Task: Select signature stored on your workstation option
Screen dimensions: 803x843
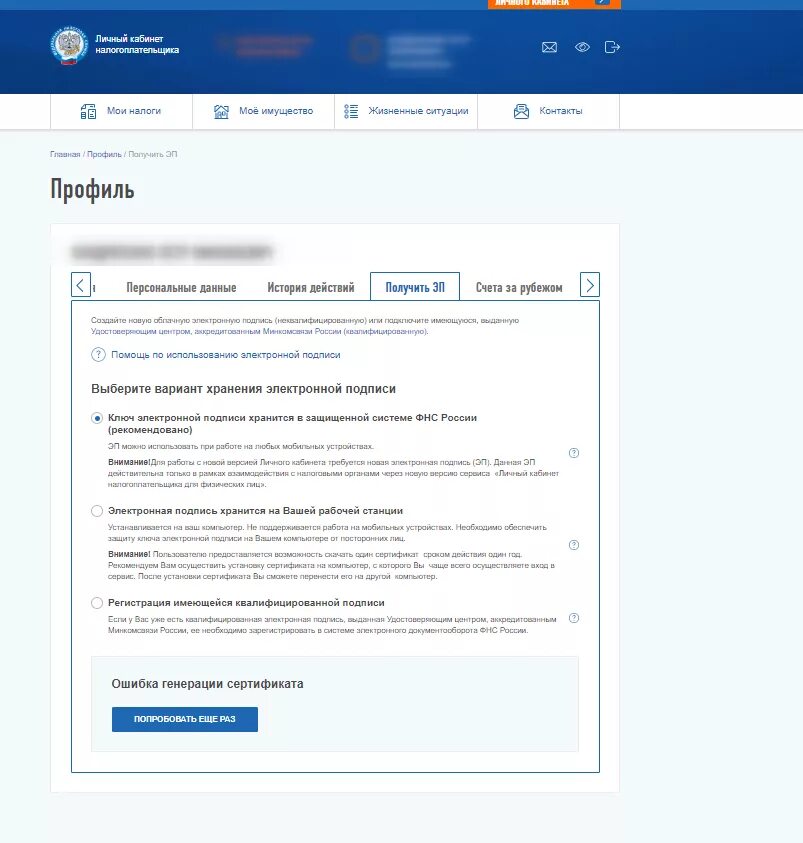Action: [97, 511]
